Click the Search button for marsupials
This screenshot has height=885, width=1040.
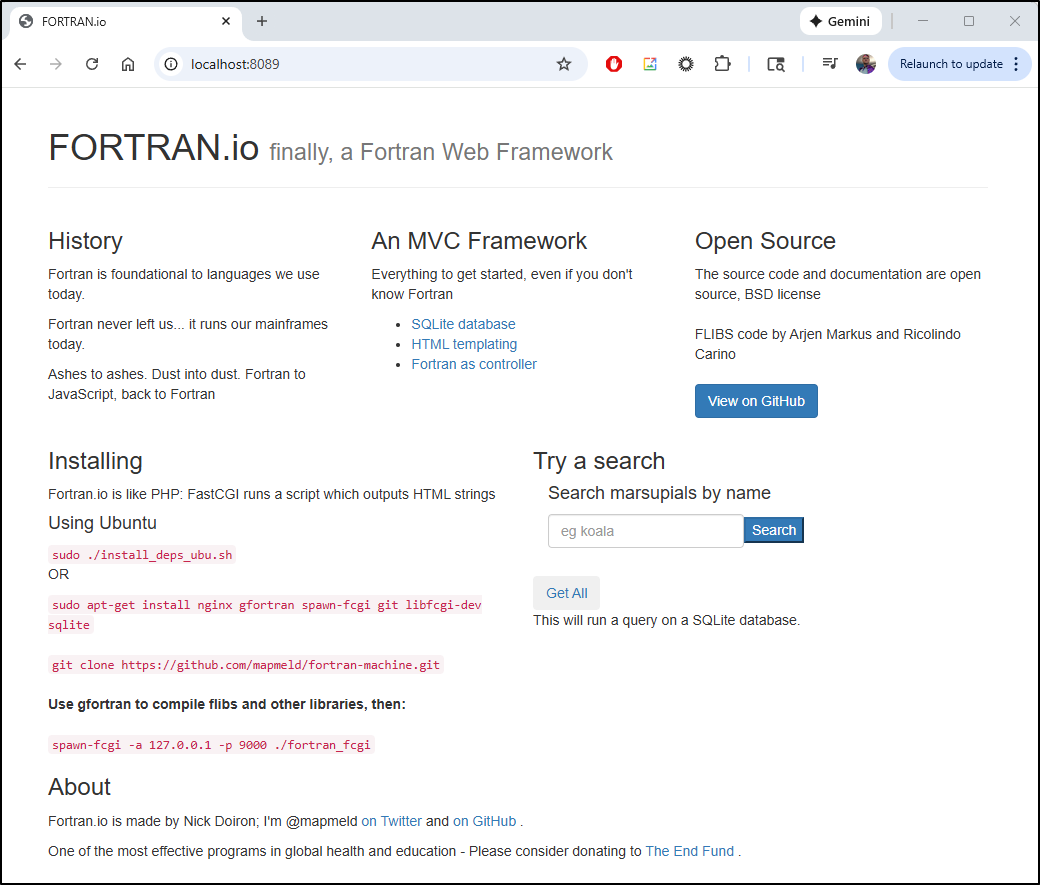point(773,530)
